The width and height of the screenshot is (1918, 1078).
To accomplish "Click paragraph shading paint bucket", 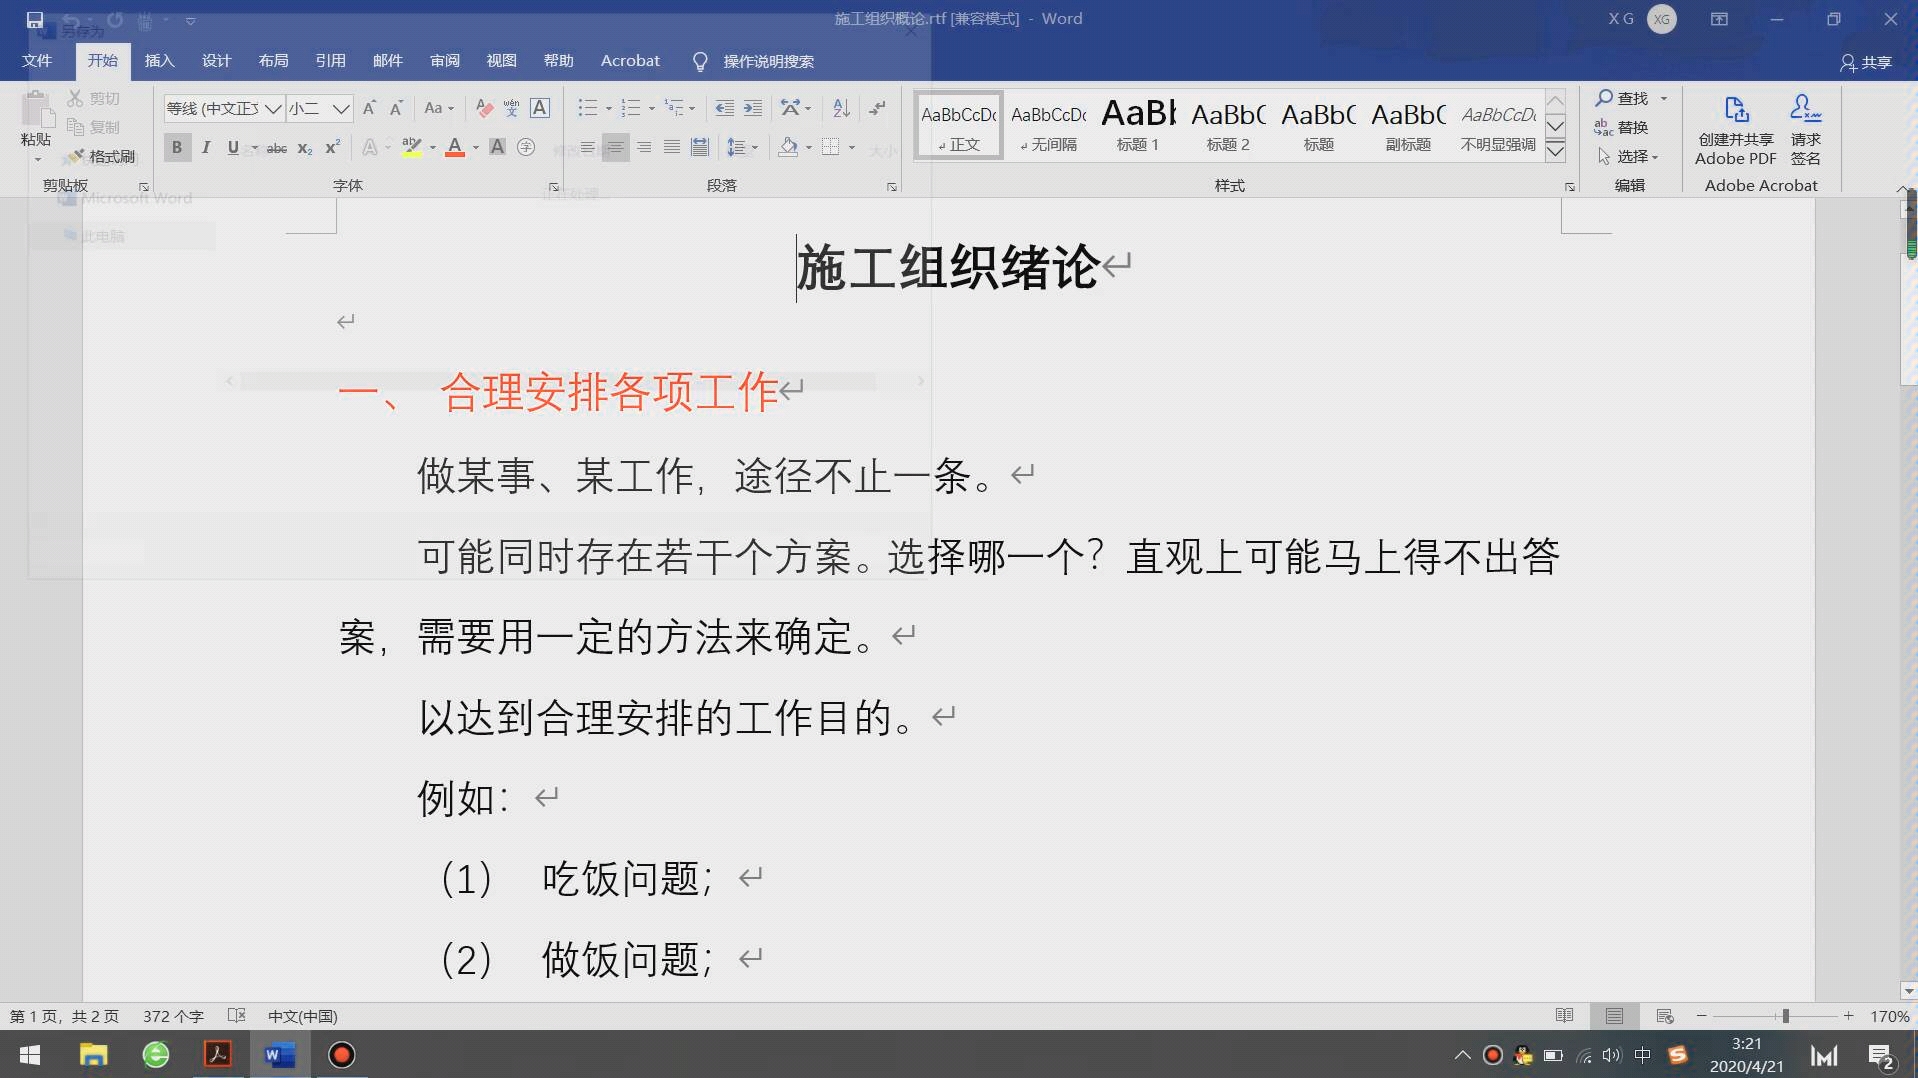I will coord(788,147).
